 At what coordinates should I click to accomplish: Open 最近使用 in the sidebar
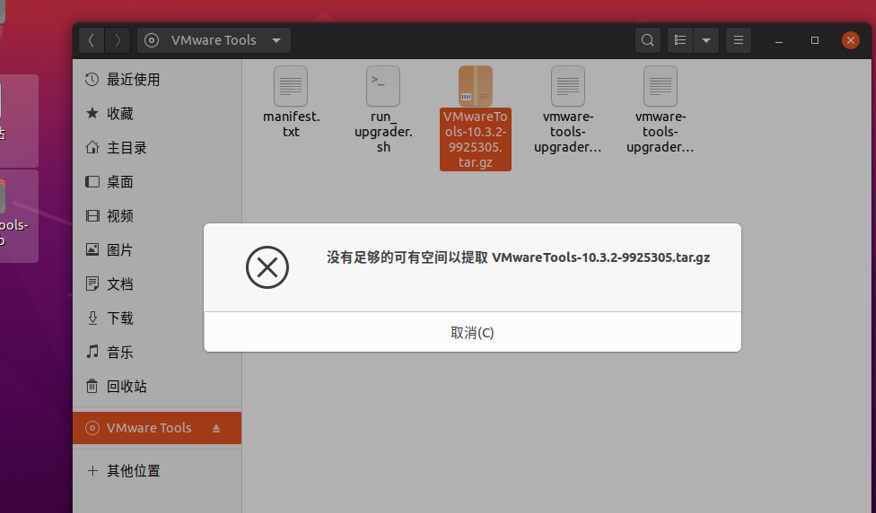[x=157, y=79]
